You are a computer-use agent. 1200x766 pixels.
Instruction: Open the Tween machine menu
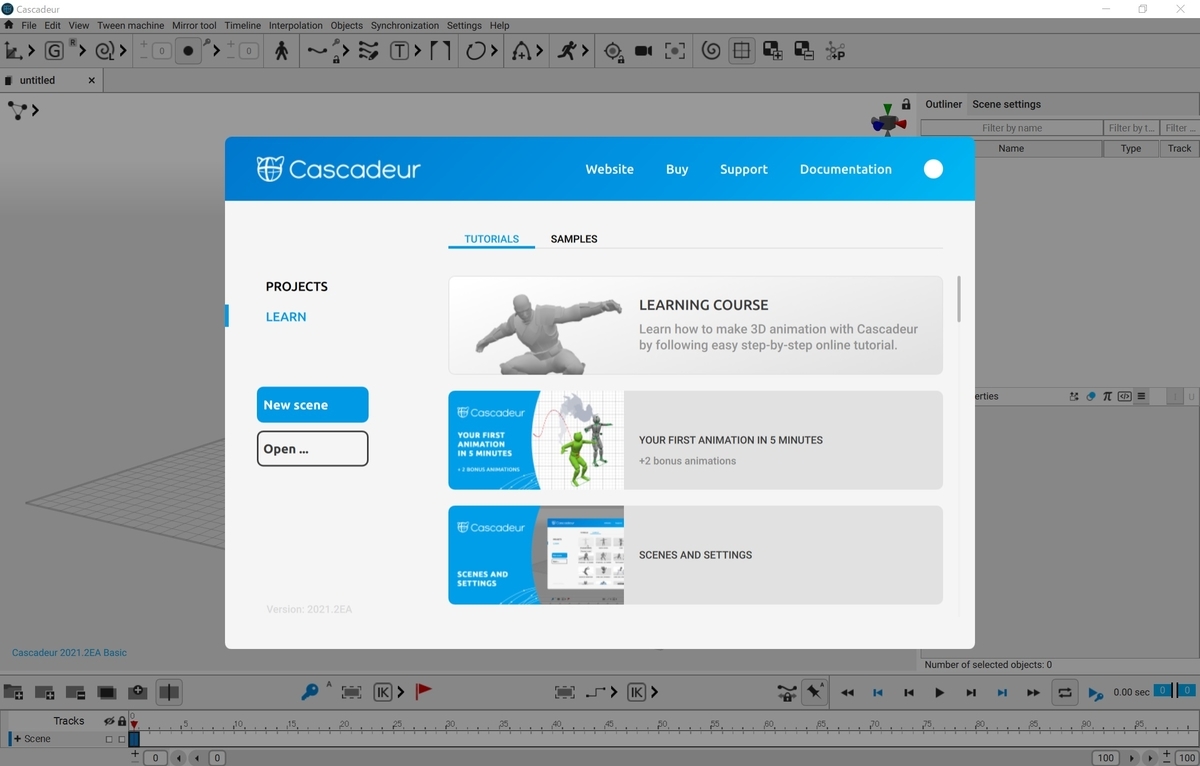(131, 25)
